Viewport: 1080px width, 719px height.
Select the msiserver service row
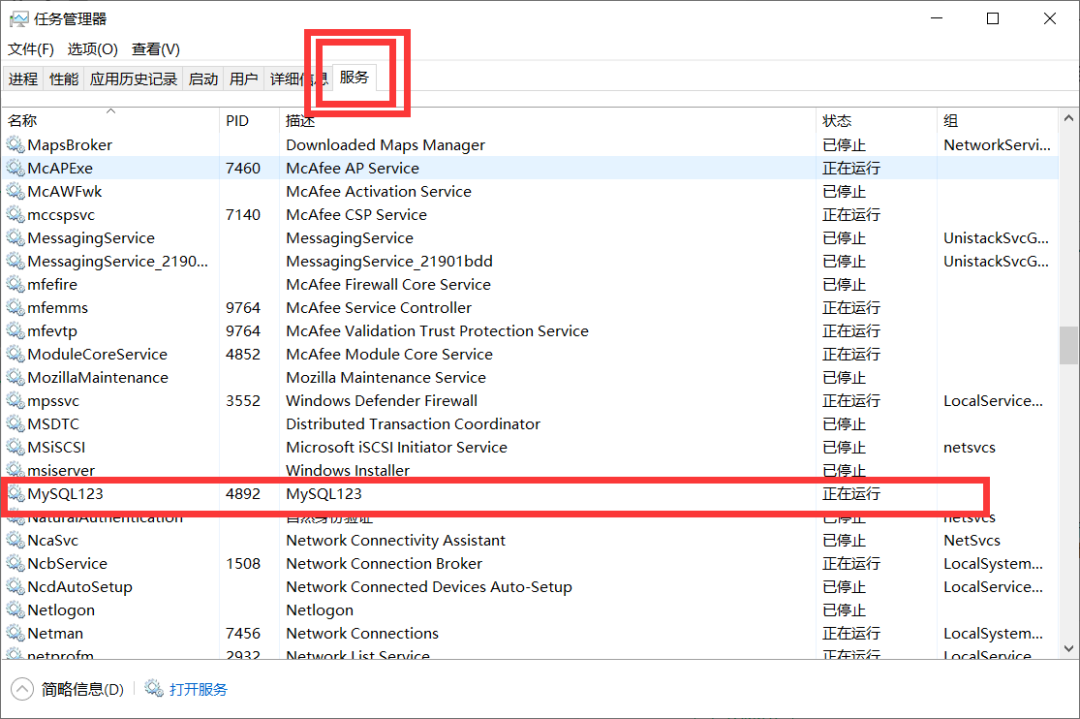click(x=530, y=470)
